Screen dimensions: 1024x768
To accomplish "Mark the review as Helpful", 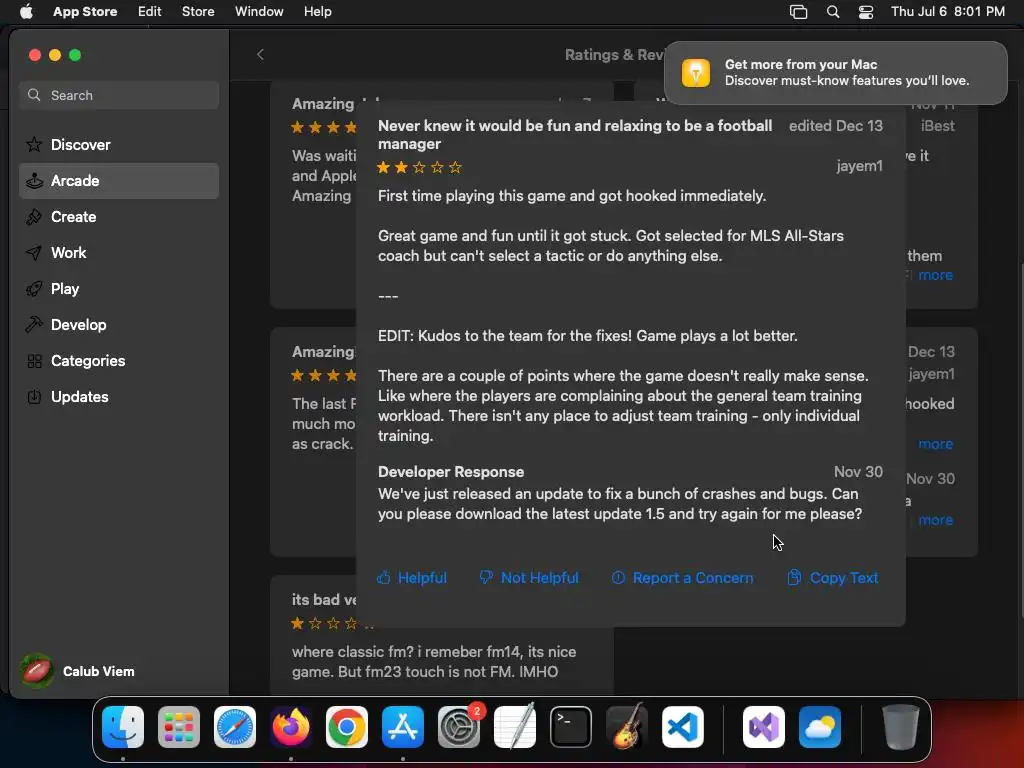I will (x=412, y=577).
